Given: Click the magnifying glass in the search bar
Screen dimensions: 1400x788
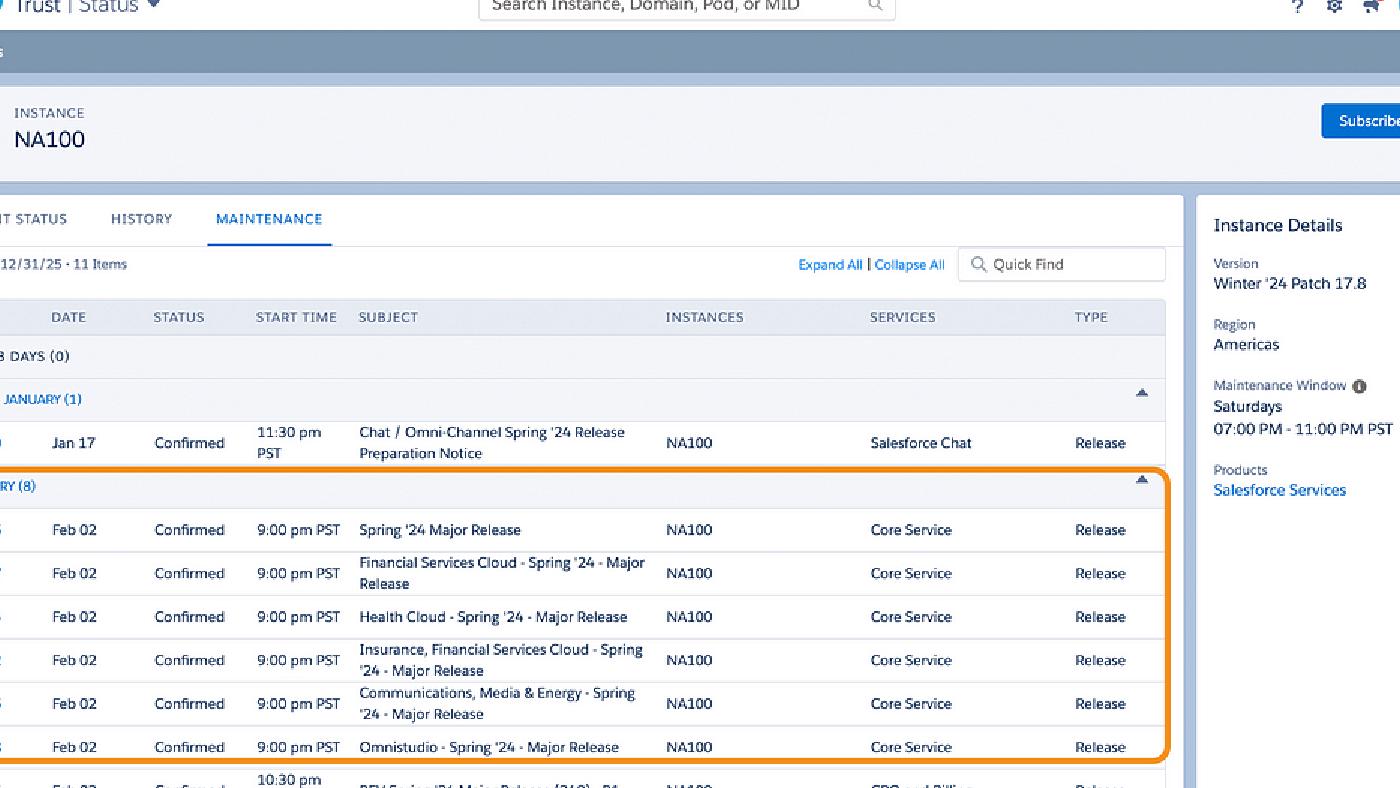Looking at the screenshot, I should point(874,5).
